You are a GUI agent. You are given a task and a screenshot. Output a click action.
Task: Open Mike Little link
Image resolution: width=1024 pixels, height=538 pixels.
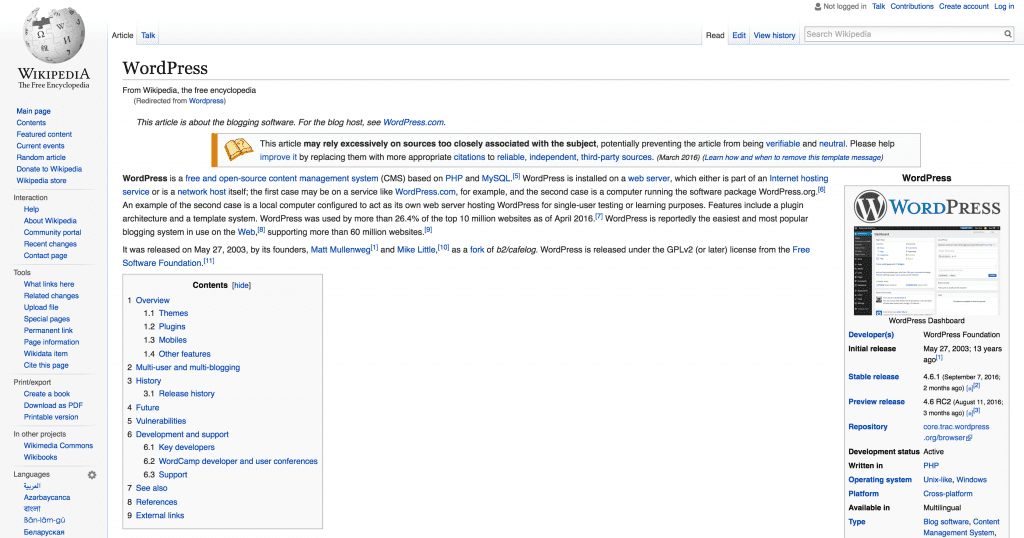416,249
